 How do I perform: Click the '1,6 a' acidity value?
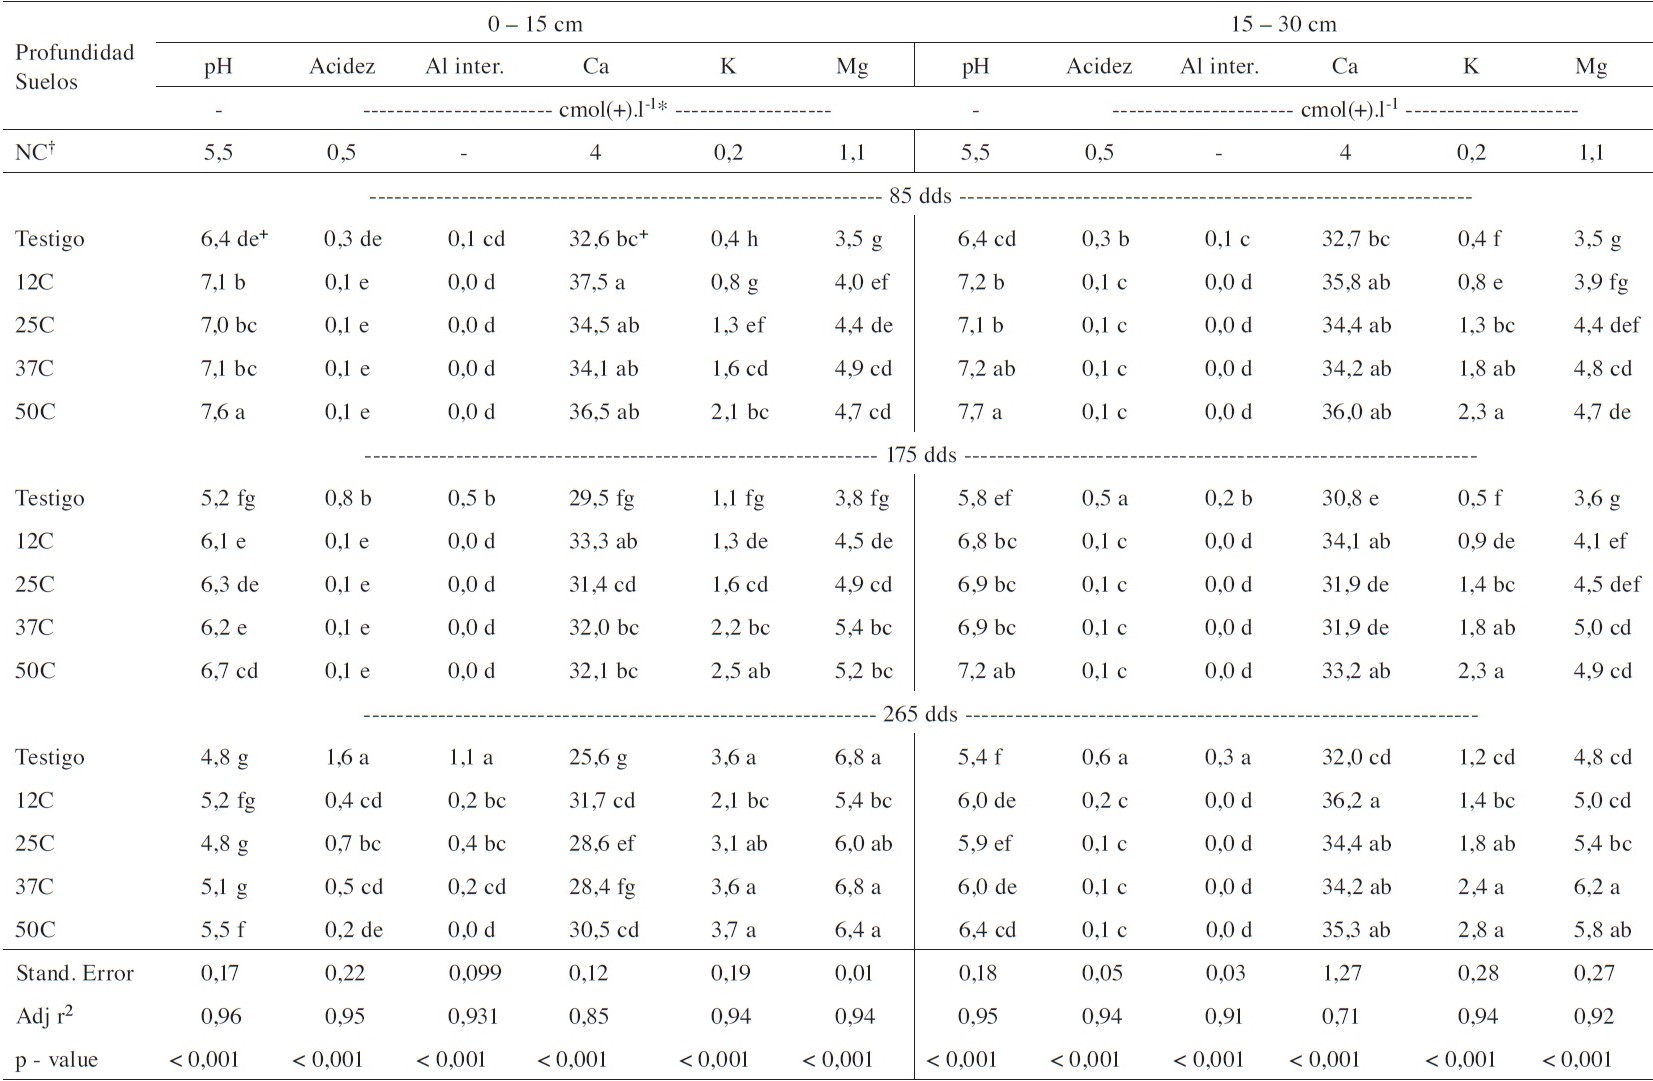[x=346, y=758]
